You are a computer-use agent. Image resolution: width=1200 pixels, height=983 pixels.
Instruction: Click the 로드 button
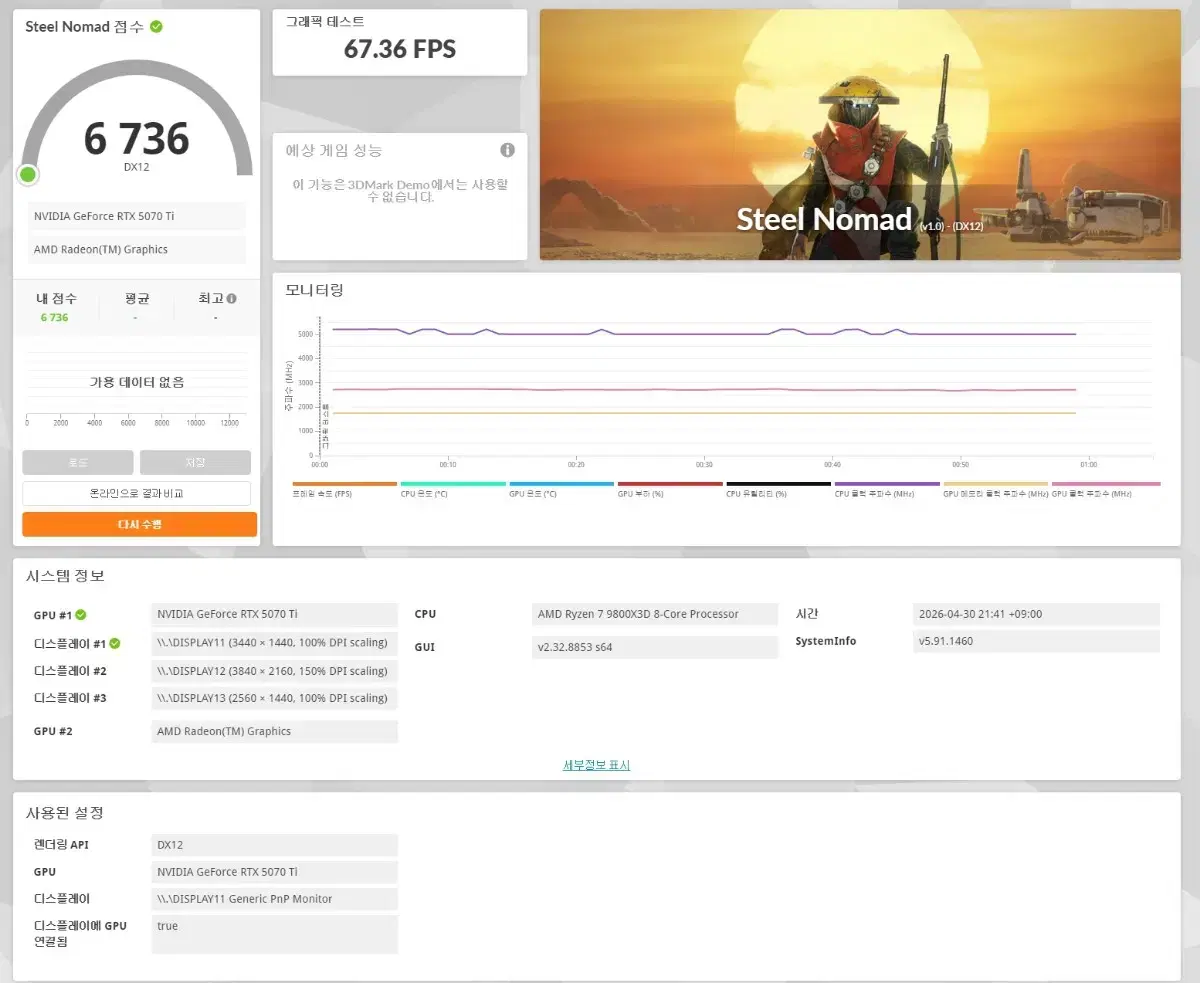pos(78,462)
